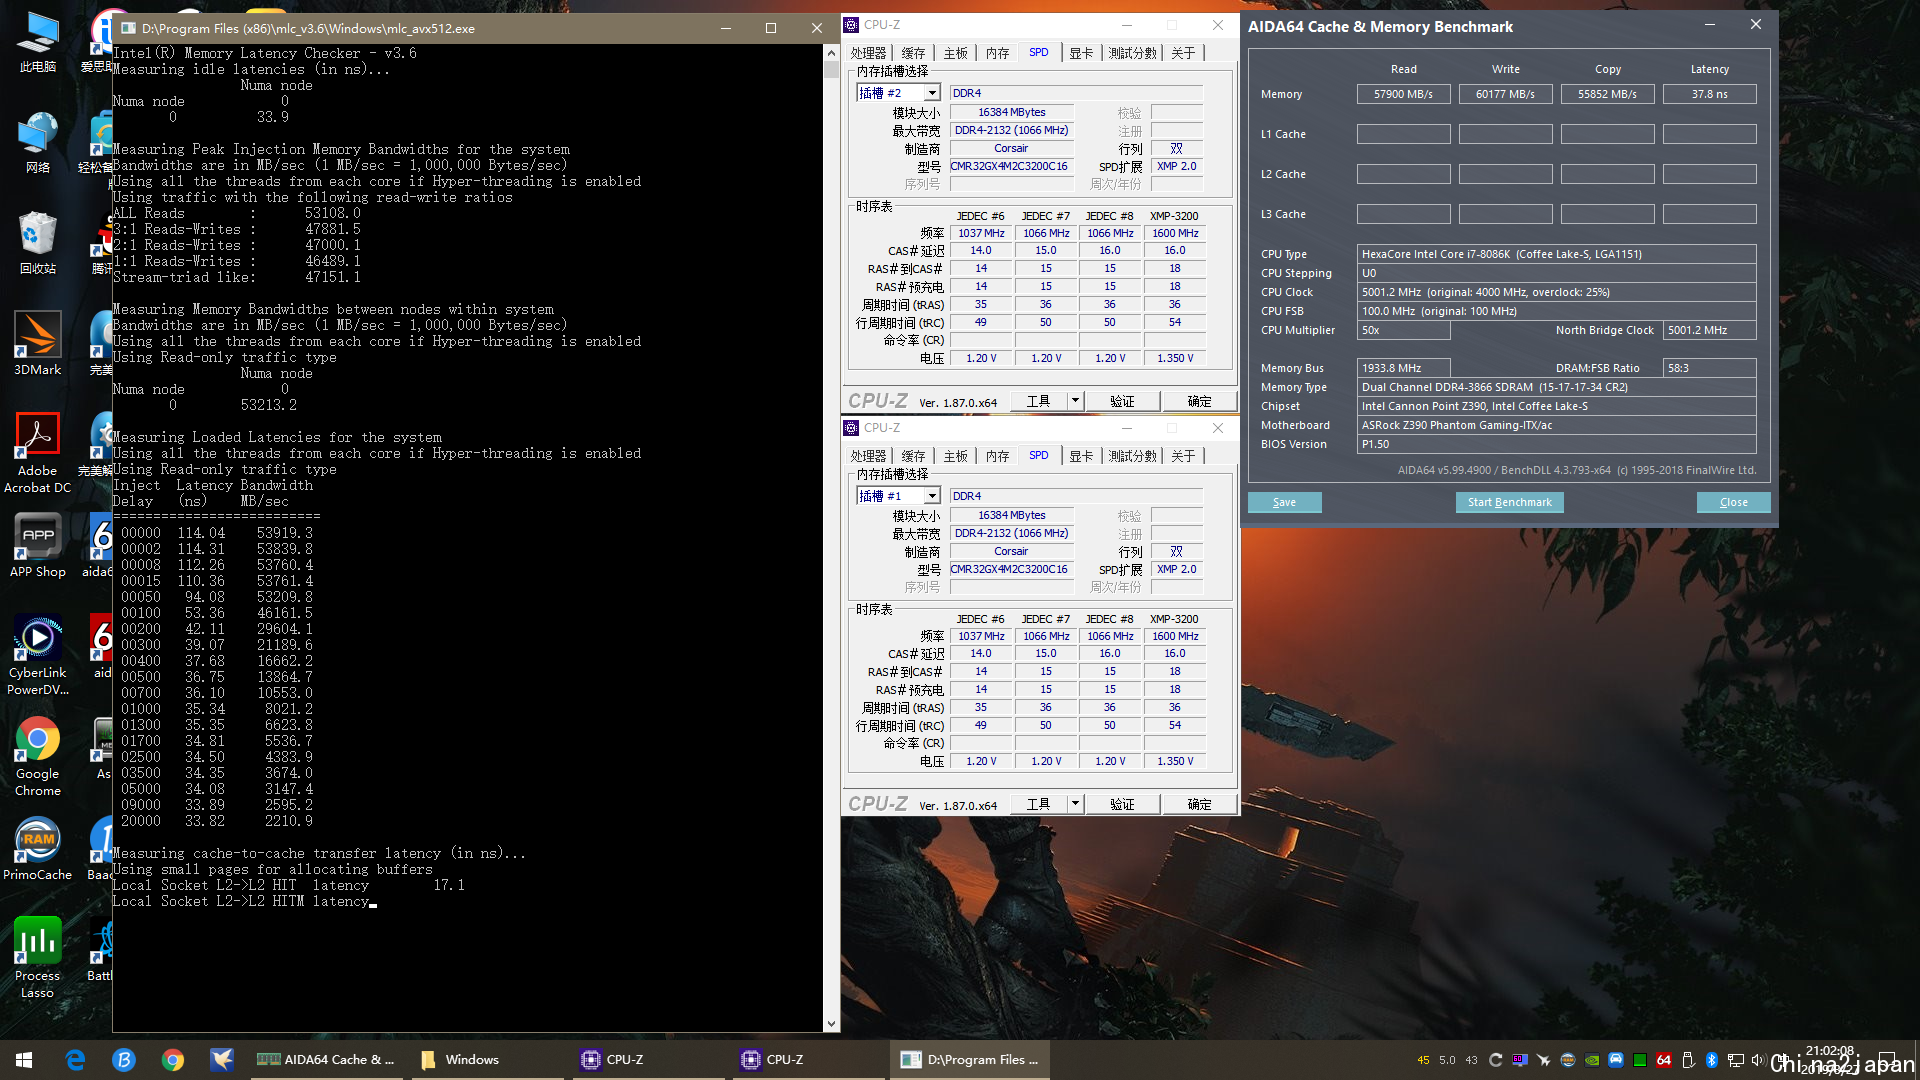This screenshot has height=1080, width=1920.
Task: Expand the 工具 arrow in lower CPU-Z
Action: pos(1075,804)
